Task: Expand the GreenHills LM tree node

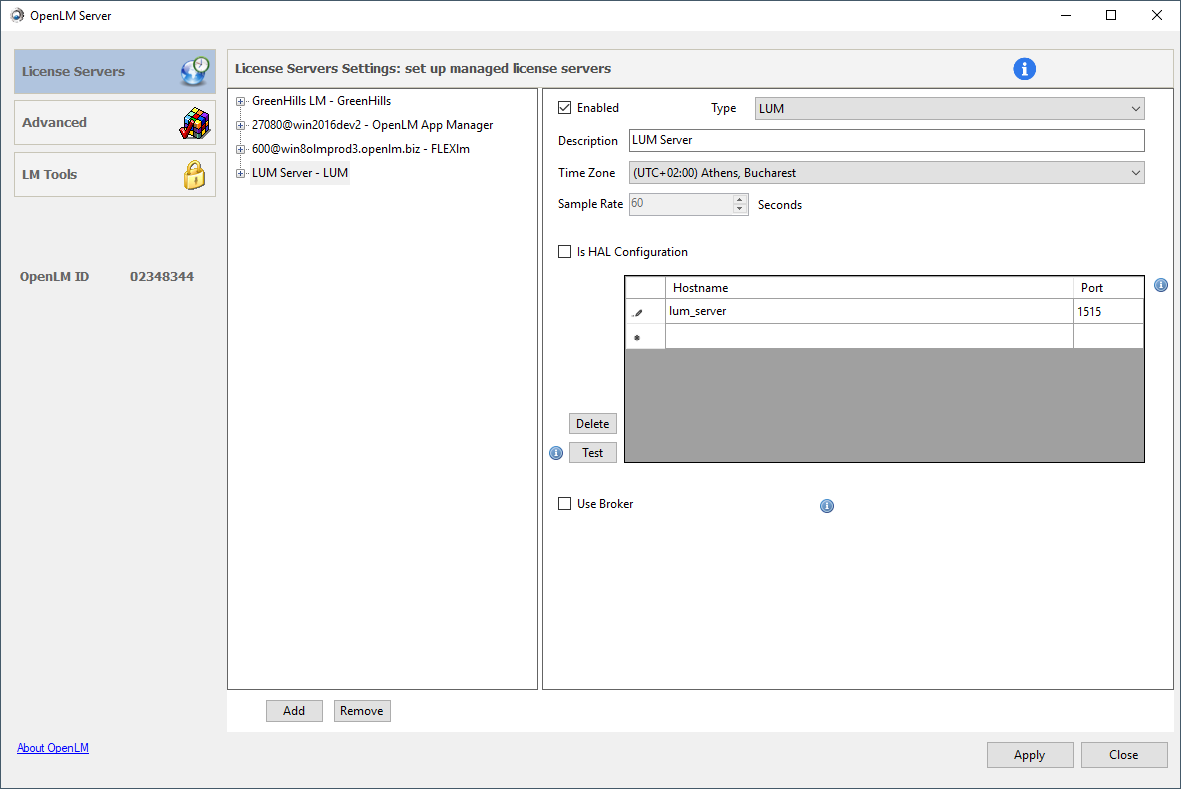Action: pyautogui.click(x=240, y=101)
